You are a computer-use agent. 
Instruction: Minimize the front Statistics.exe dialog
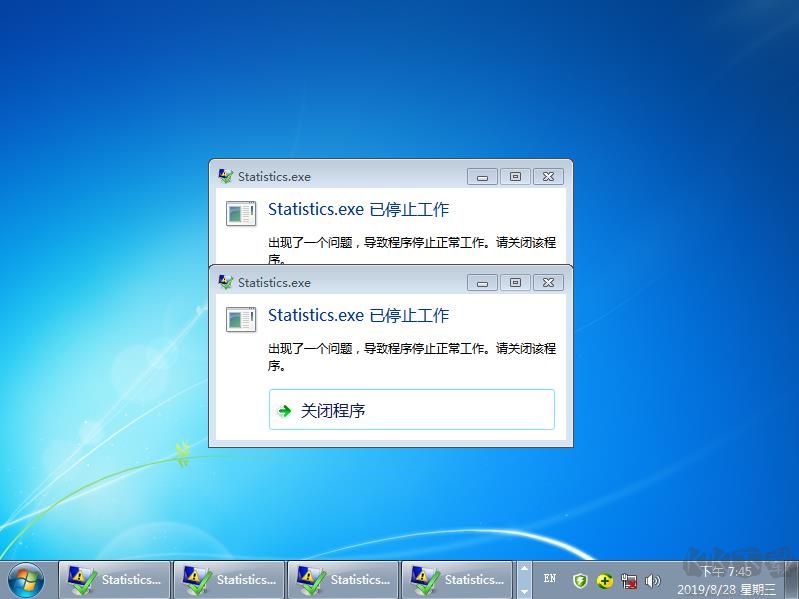coord(482,282)
